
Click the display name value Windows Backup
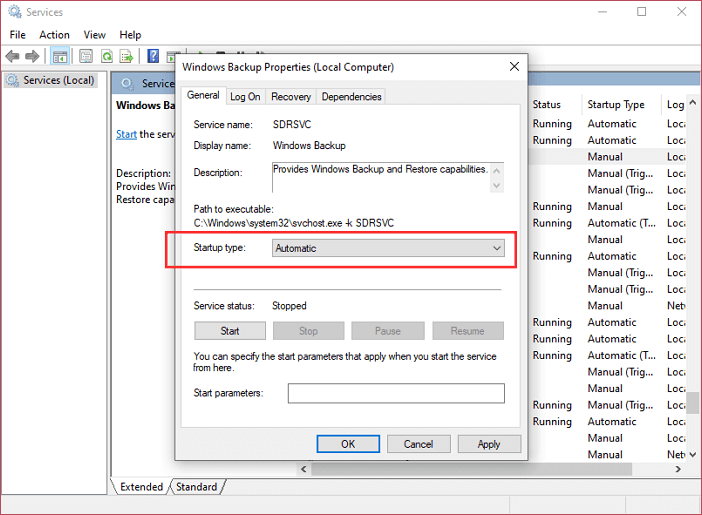point(309,146)
